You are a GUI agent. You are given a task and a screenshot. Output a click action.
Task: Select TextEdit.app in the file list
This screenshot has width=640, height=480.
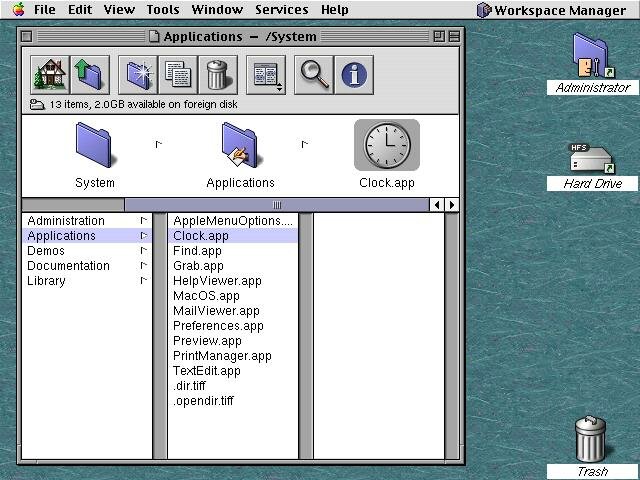233,371
